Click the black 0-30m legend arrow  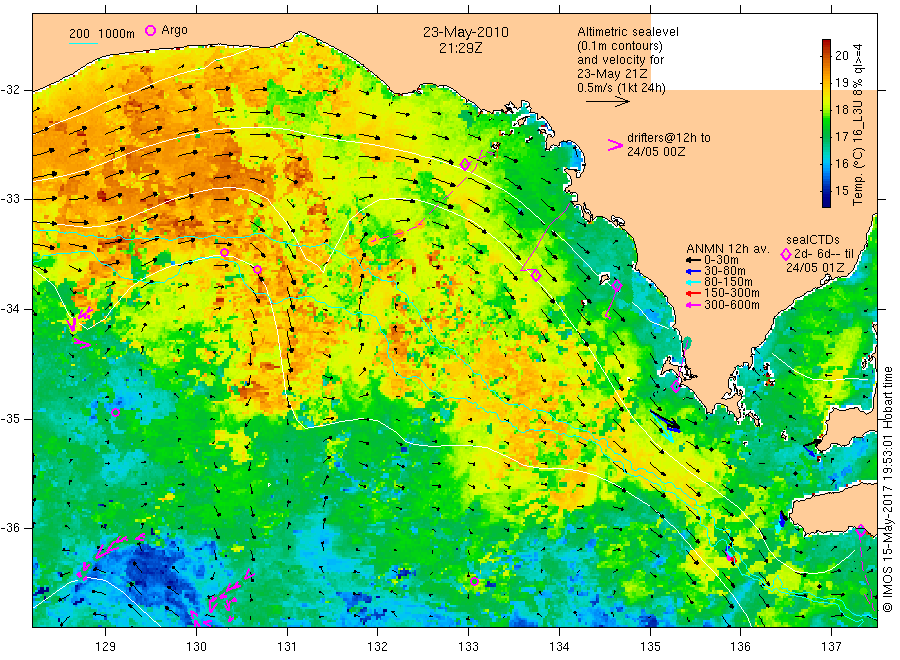[x=694, y=260]
